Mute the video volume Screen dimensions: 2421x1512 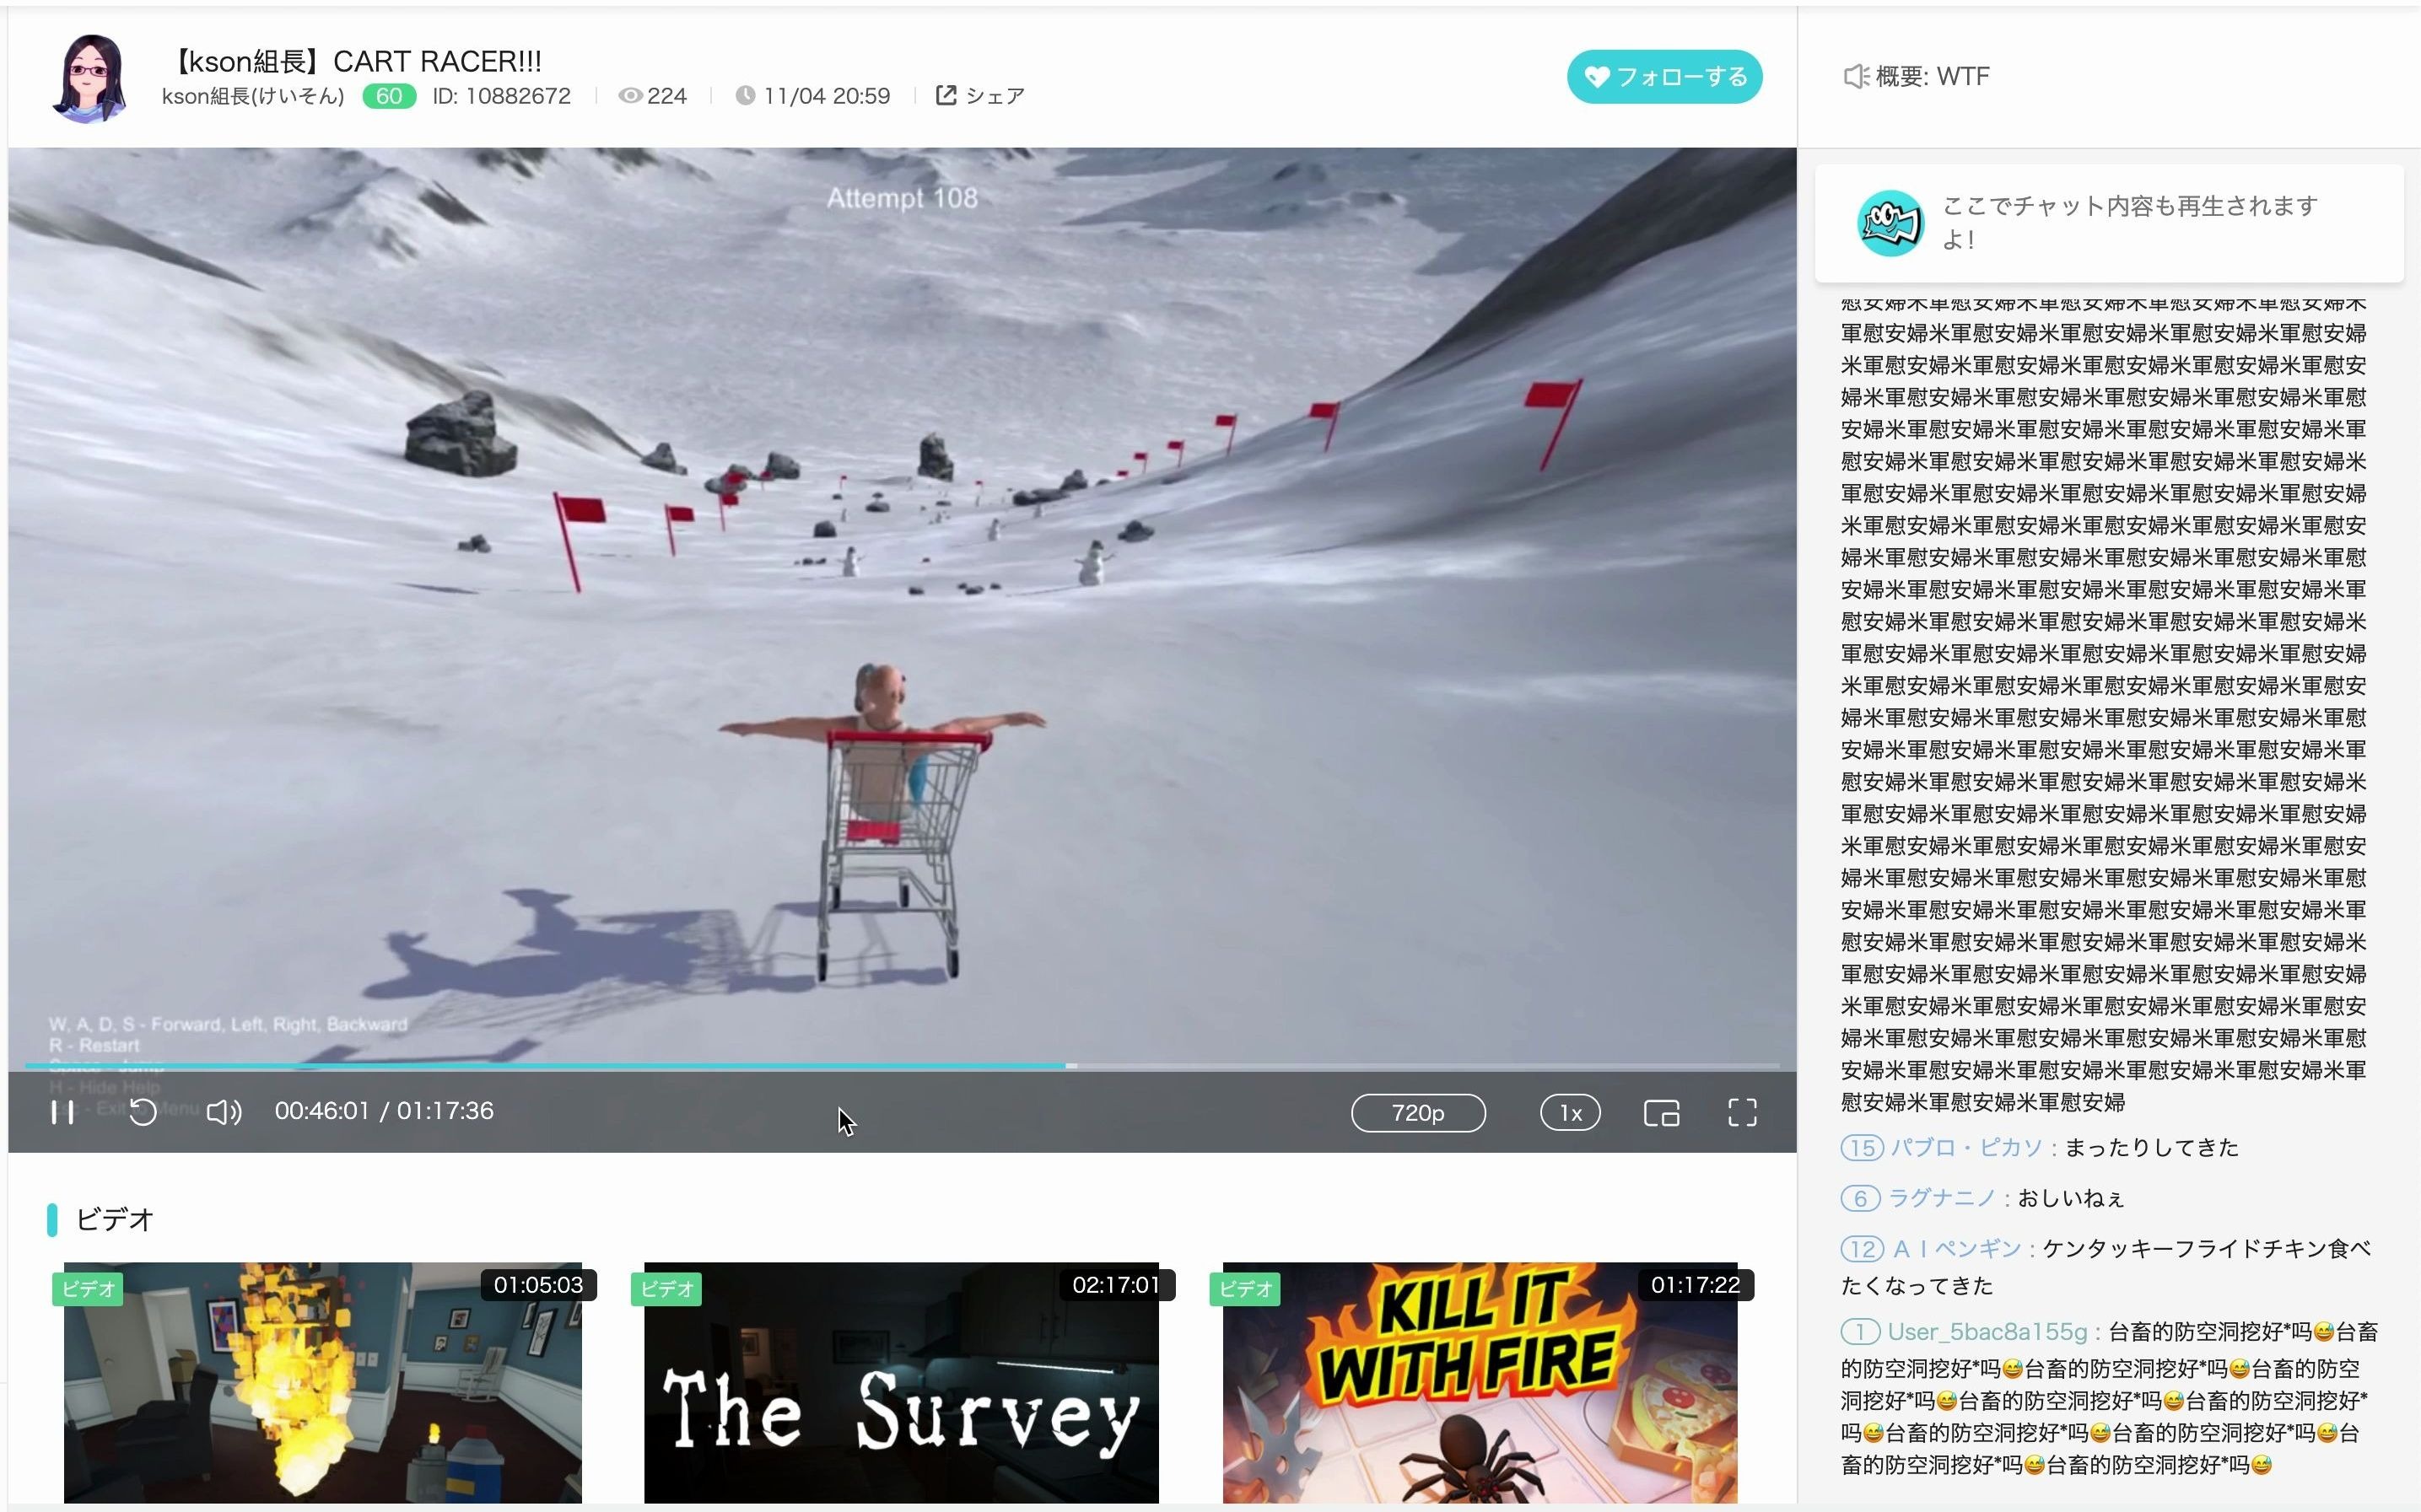tap(224, 1112)
